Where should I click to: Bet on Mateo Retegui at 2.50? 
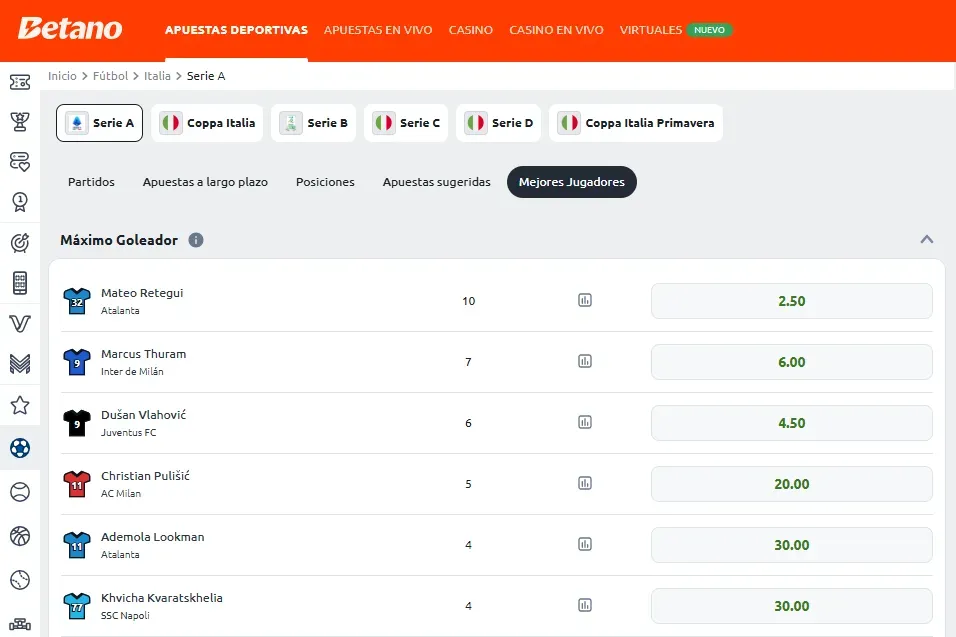pos(791,301)
